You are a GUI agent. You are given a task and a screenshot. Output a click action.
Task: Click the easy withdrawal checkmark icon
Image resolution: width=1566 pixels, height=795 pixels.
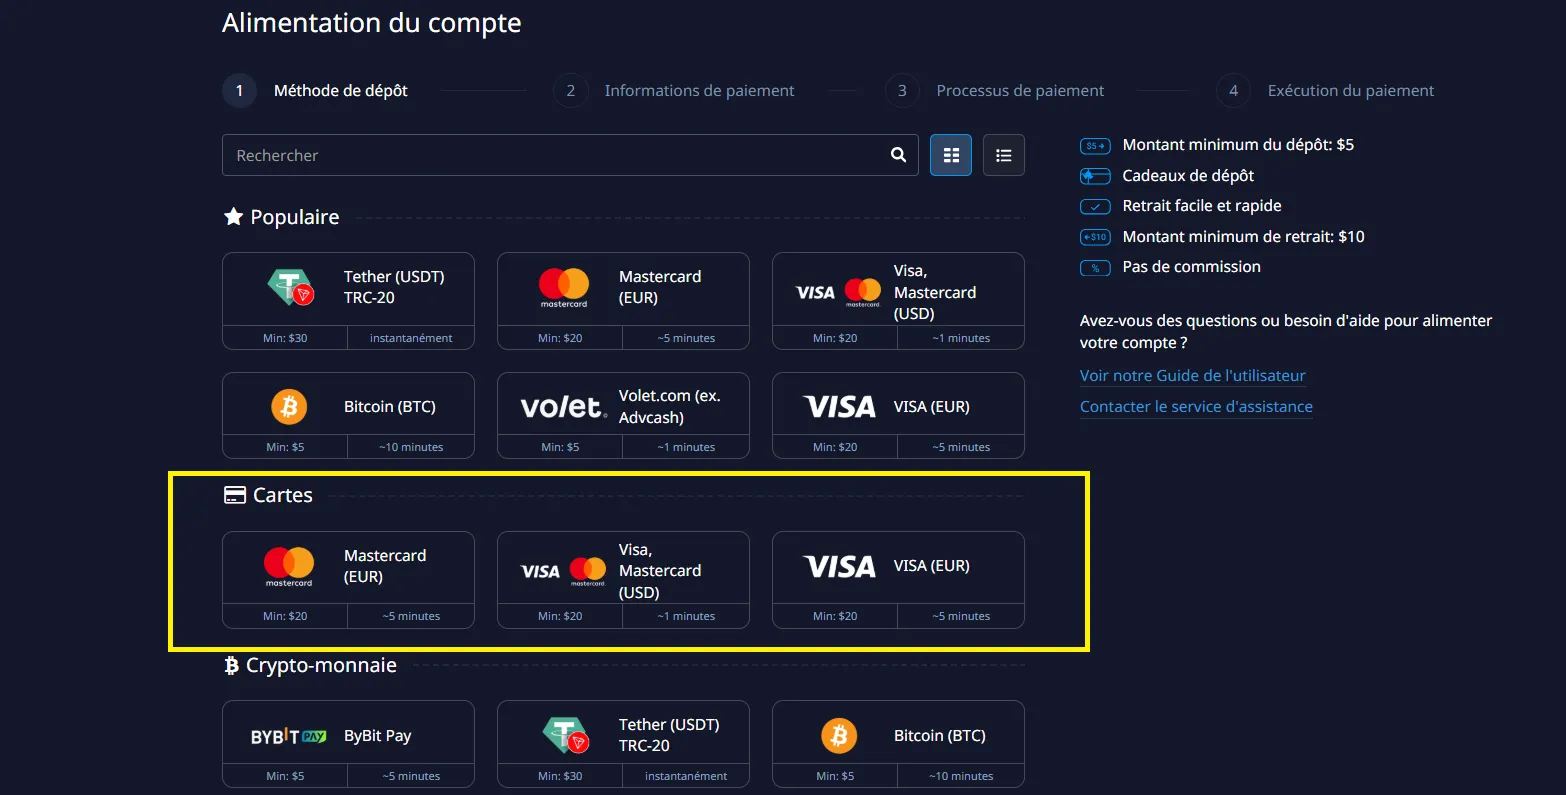point(1095,207)
